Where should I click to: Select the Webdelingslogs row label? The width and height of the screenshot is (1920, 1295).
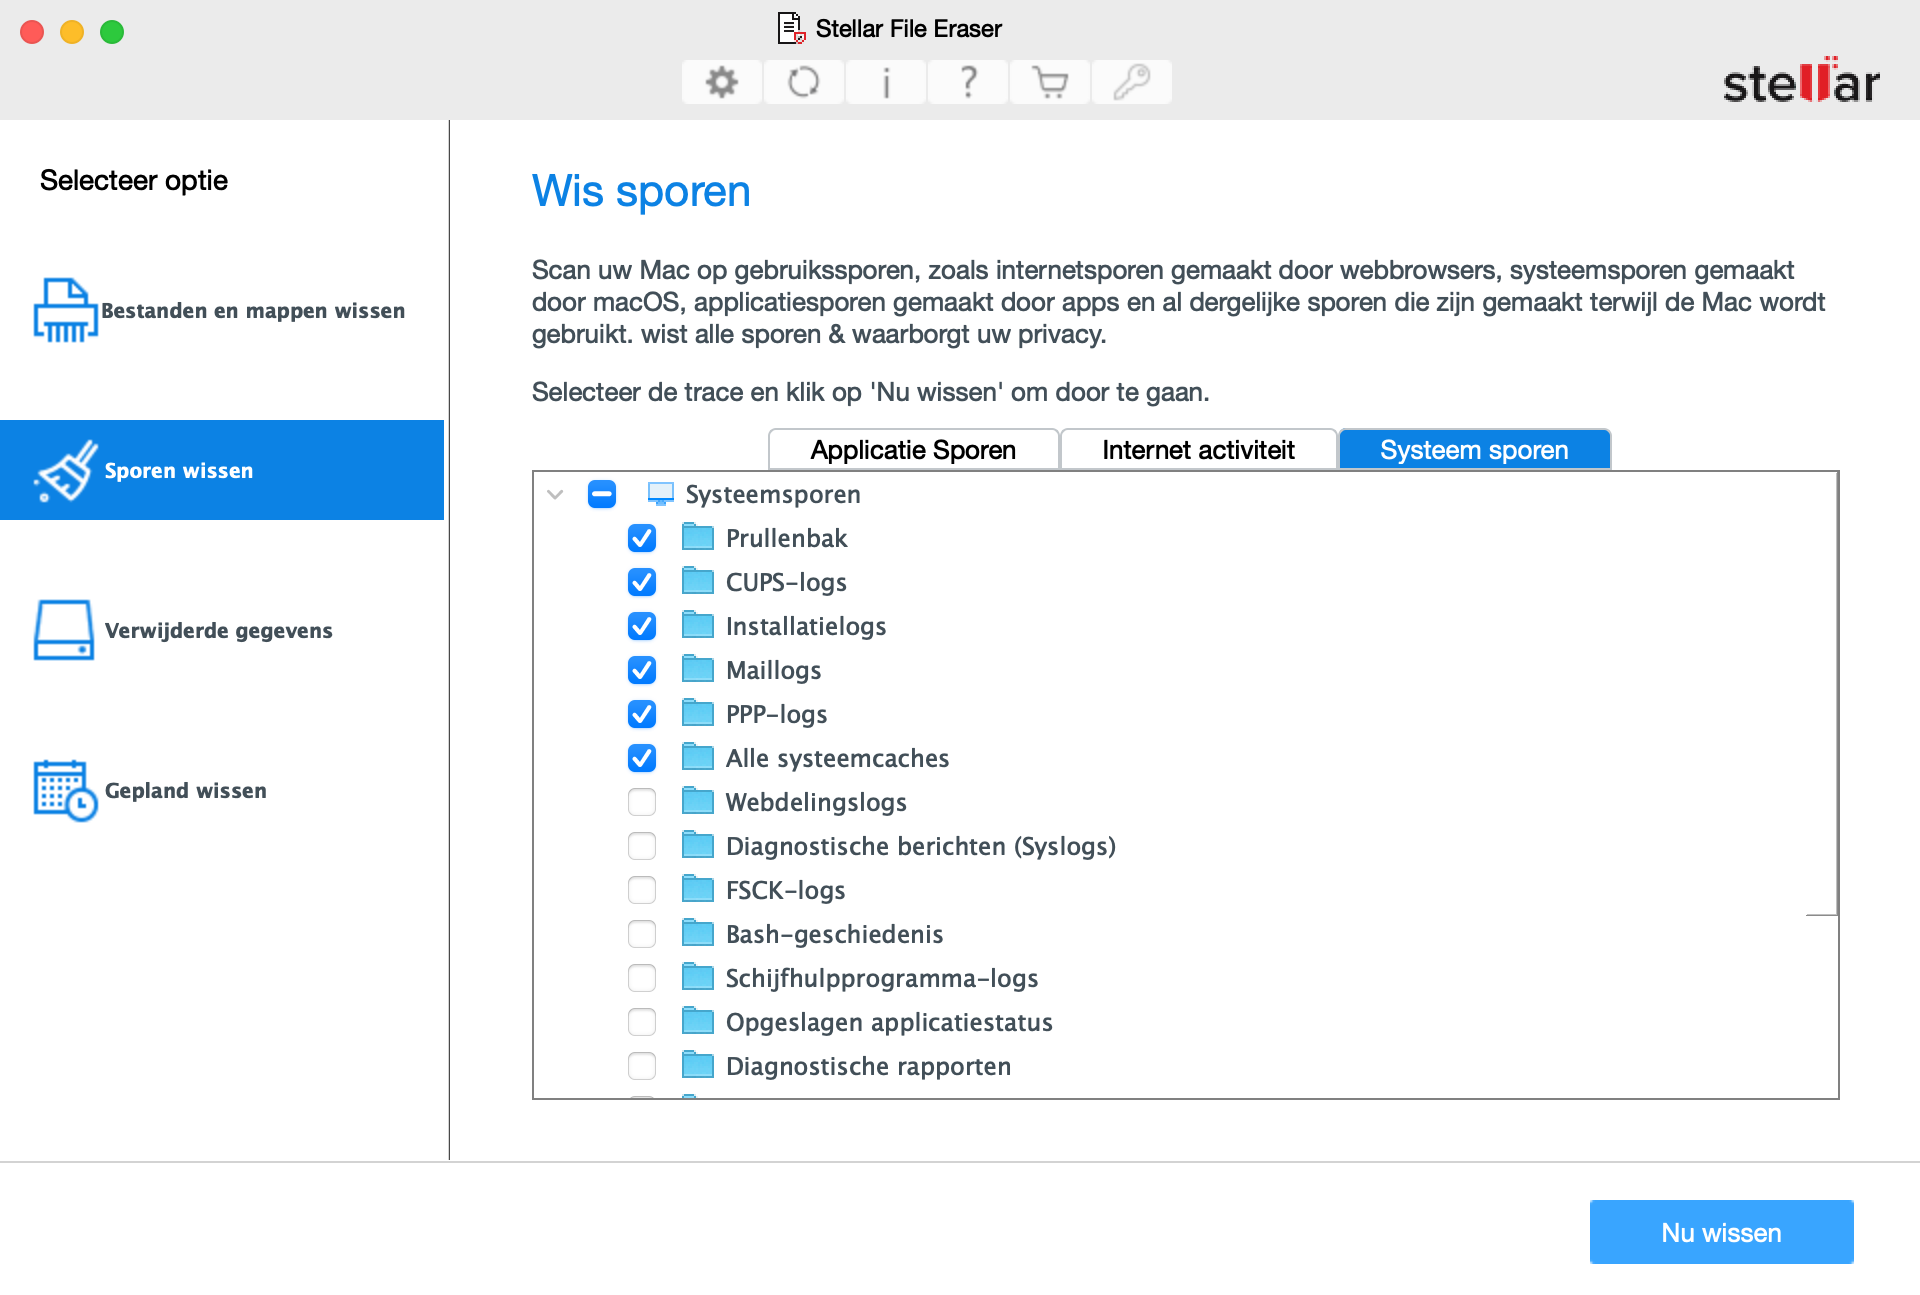(x=816, y=802)
